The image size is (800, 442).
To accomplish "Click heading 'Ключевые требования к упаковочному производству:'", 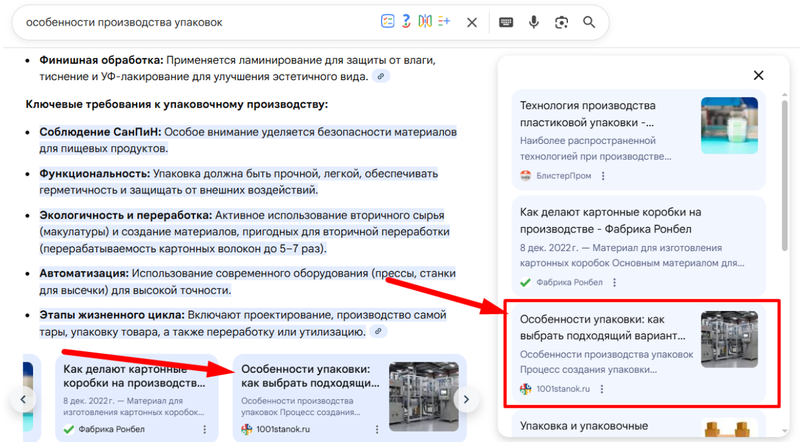I will click(177, 104).
